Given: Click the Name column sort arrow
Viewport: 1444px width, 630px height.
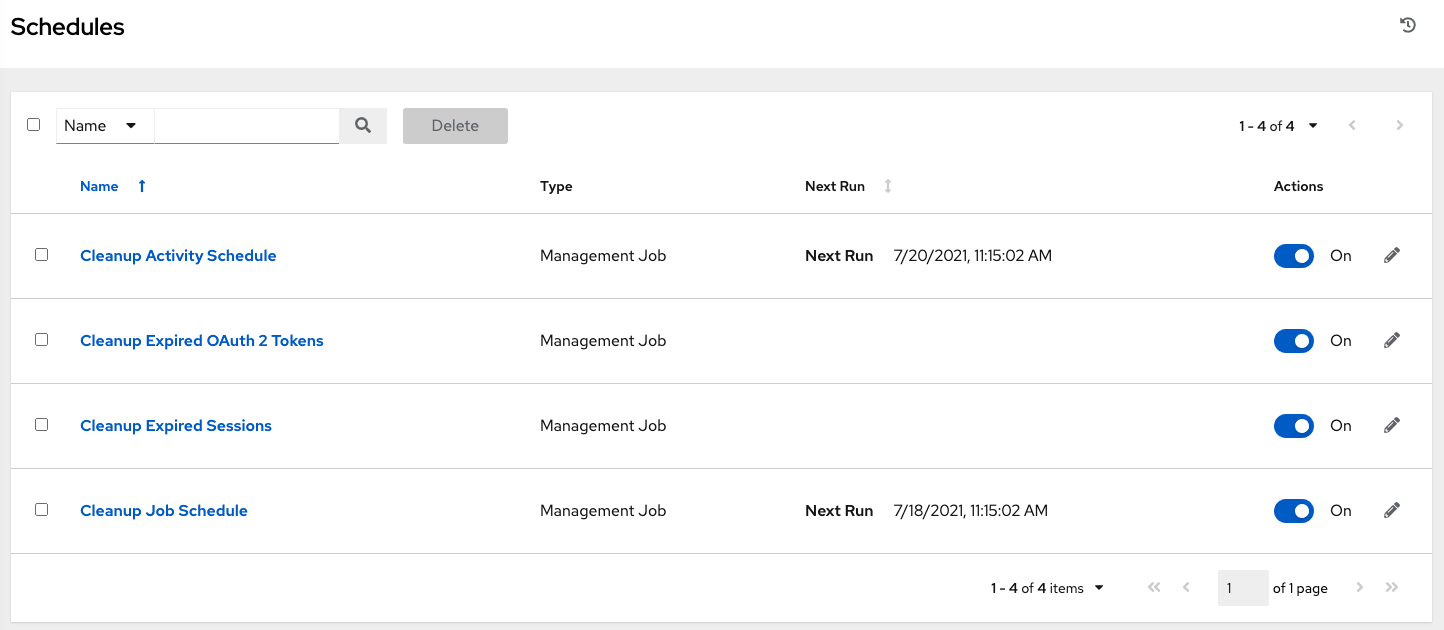Looking at the screenshot, I should [x=140, y=186].
